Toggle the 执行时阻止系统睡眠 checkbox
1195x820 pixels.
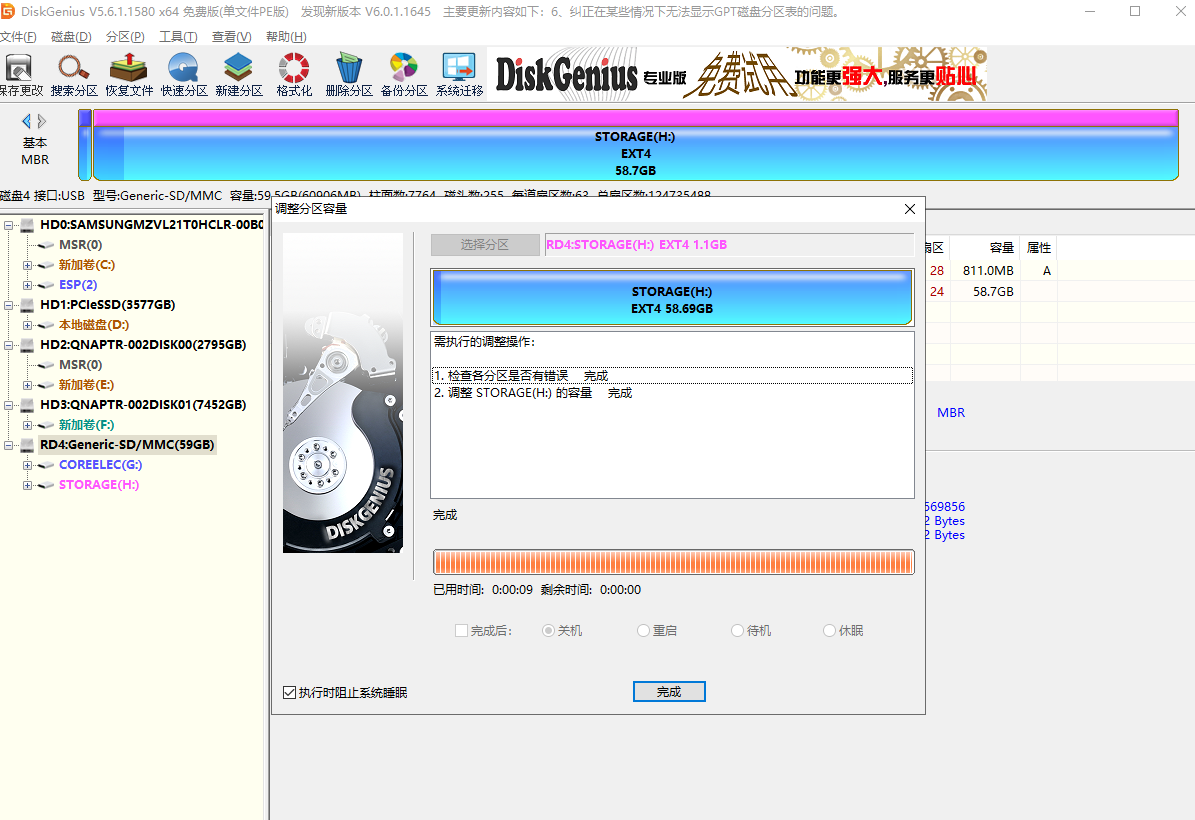[x=290, y=692]
